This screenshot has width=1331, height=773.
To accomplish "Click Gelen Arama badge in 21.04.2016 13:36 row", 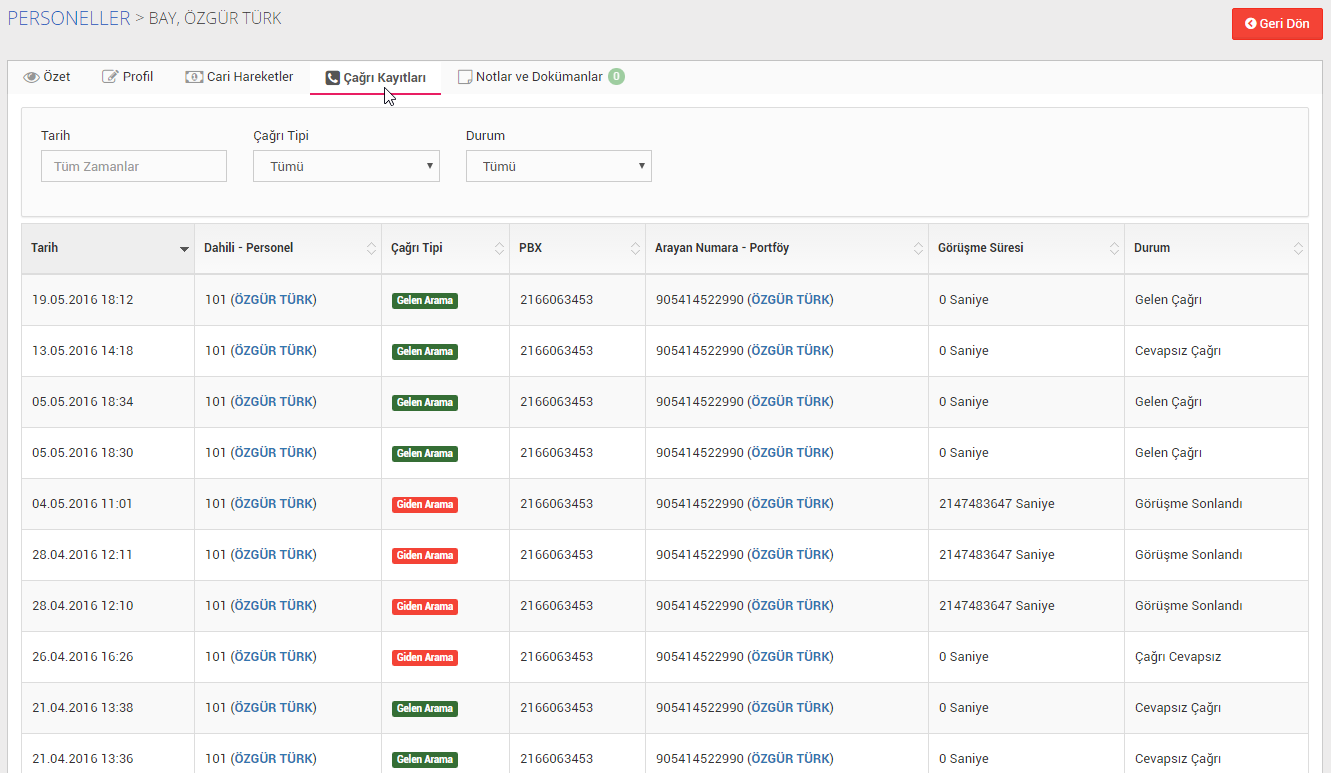I will click(x=425, y=759).
